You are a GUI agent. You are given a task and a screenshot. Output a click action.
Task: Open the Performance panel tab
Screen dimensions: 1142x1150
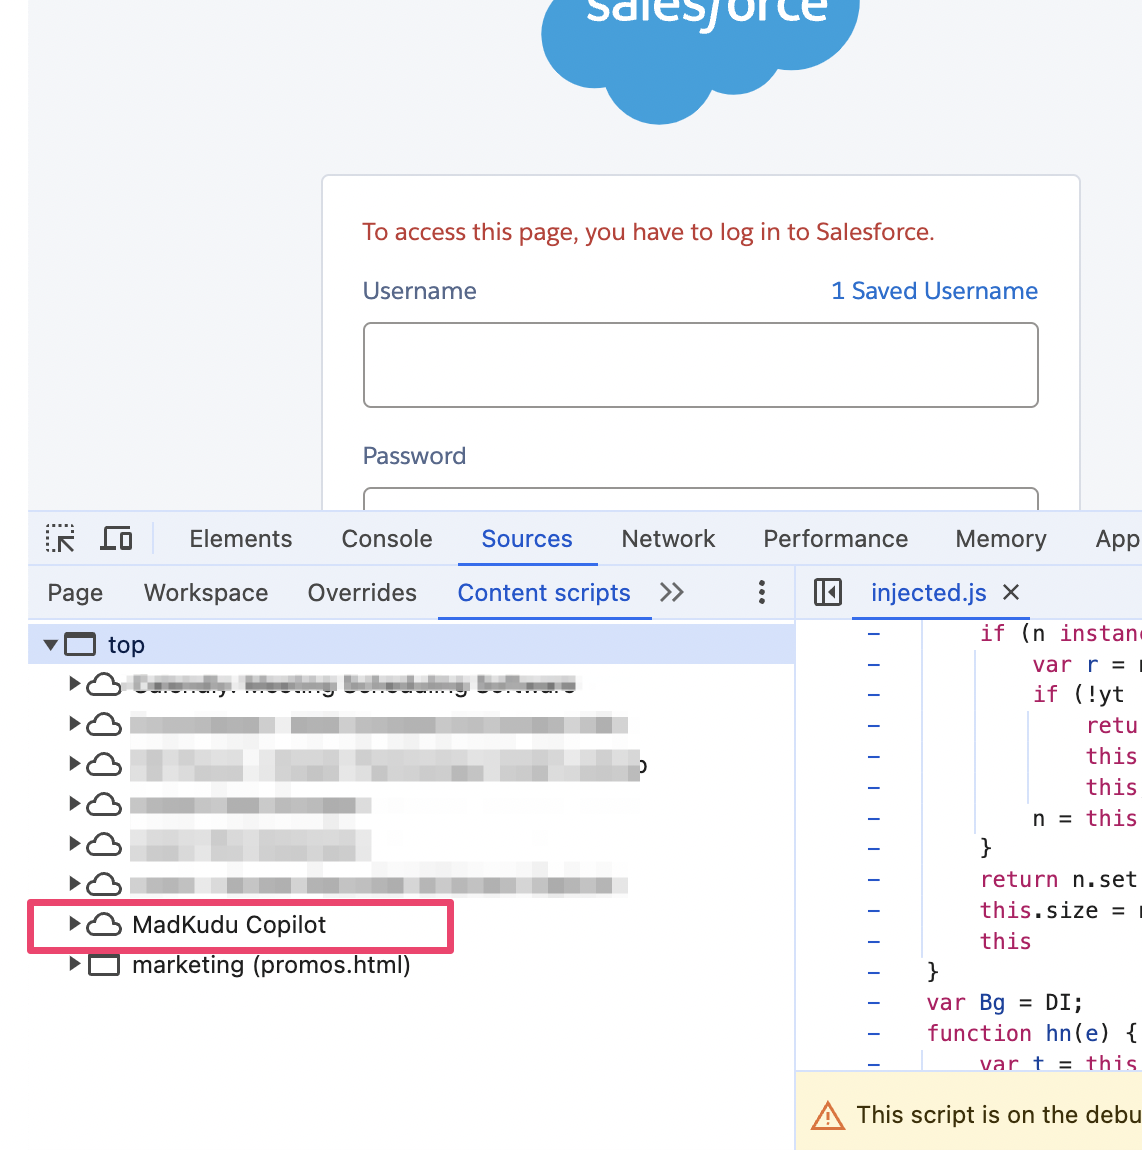pos(835,539)
